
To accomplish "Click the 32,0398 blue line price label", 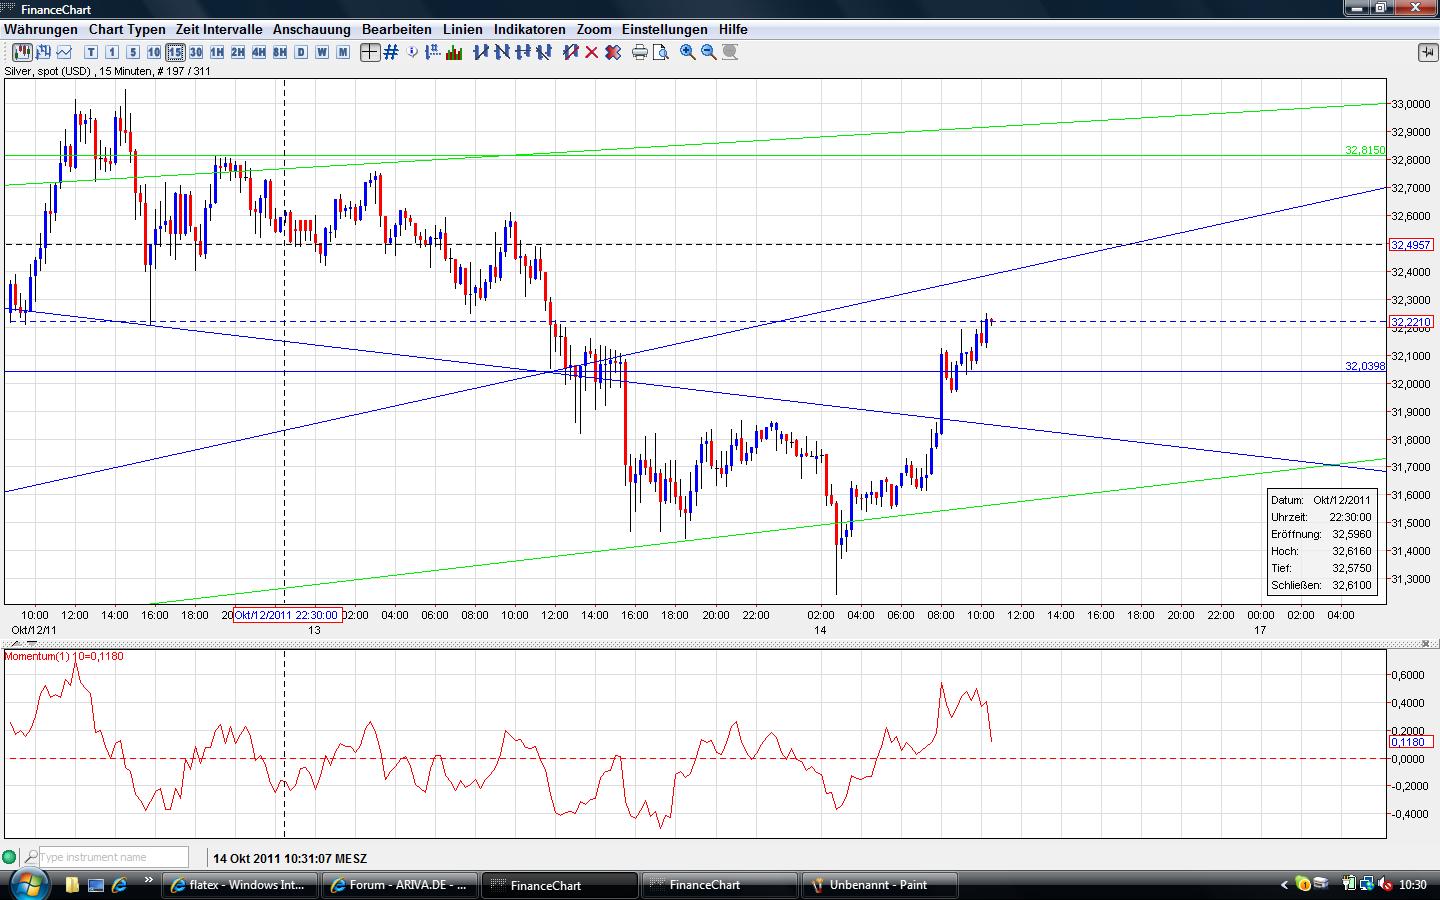I will pyautogui.click(x=1365, y=366).
